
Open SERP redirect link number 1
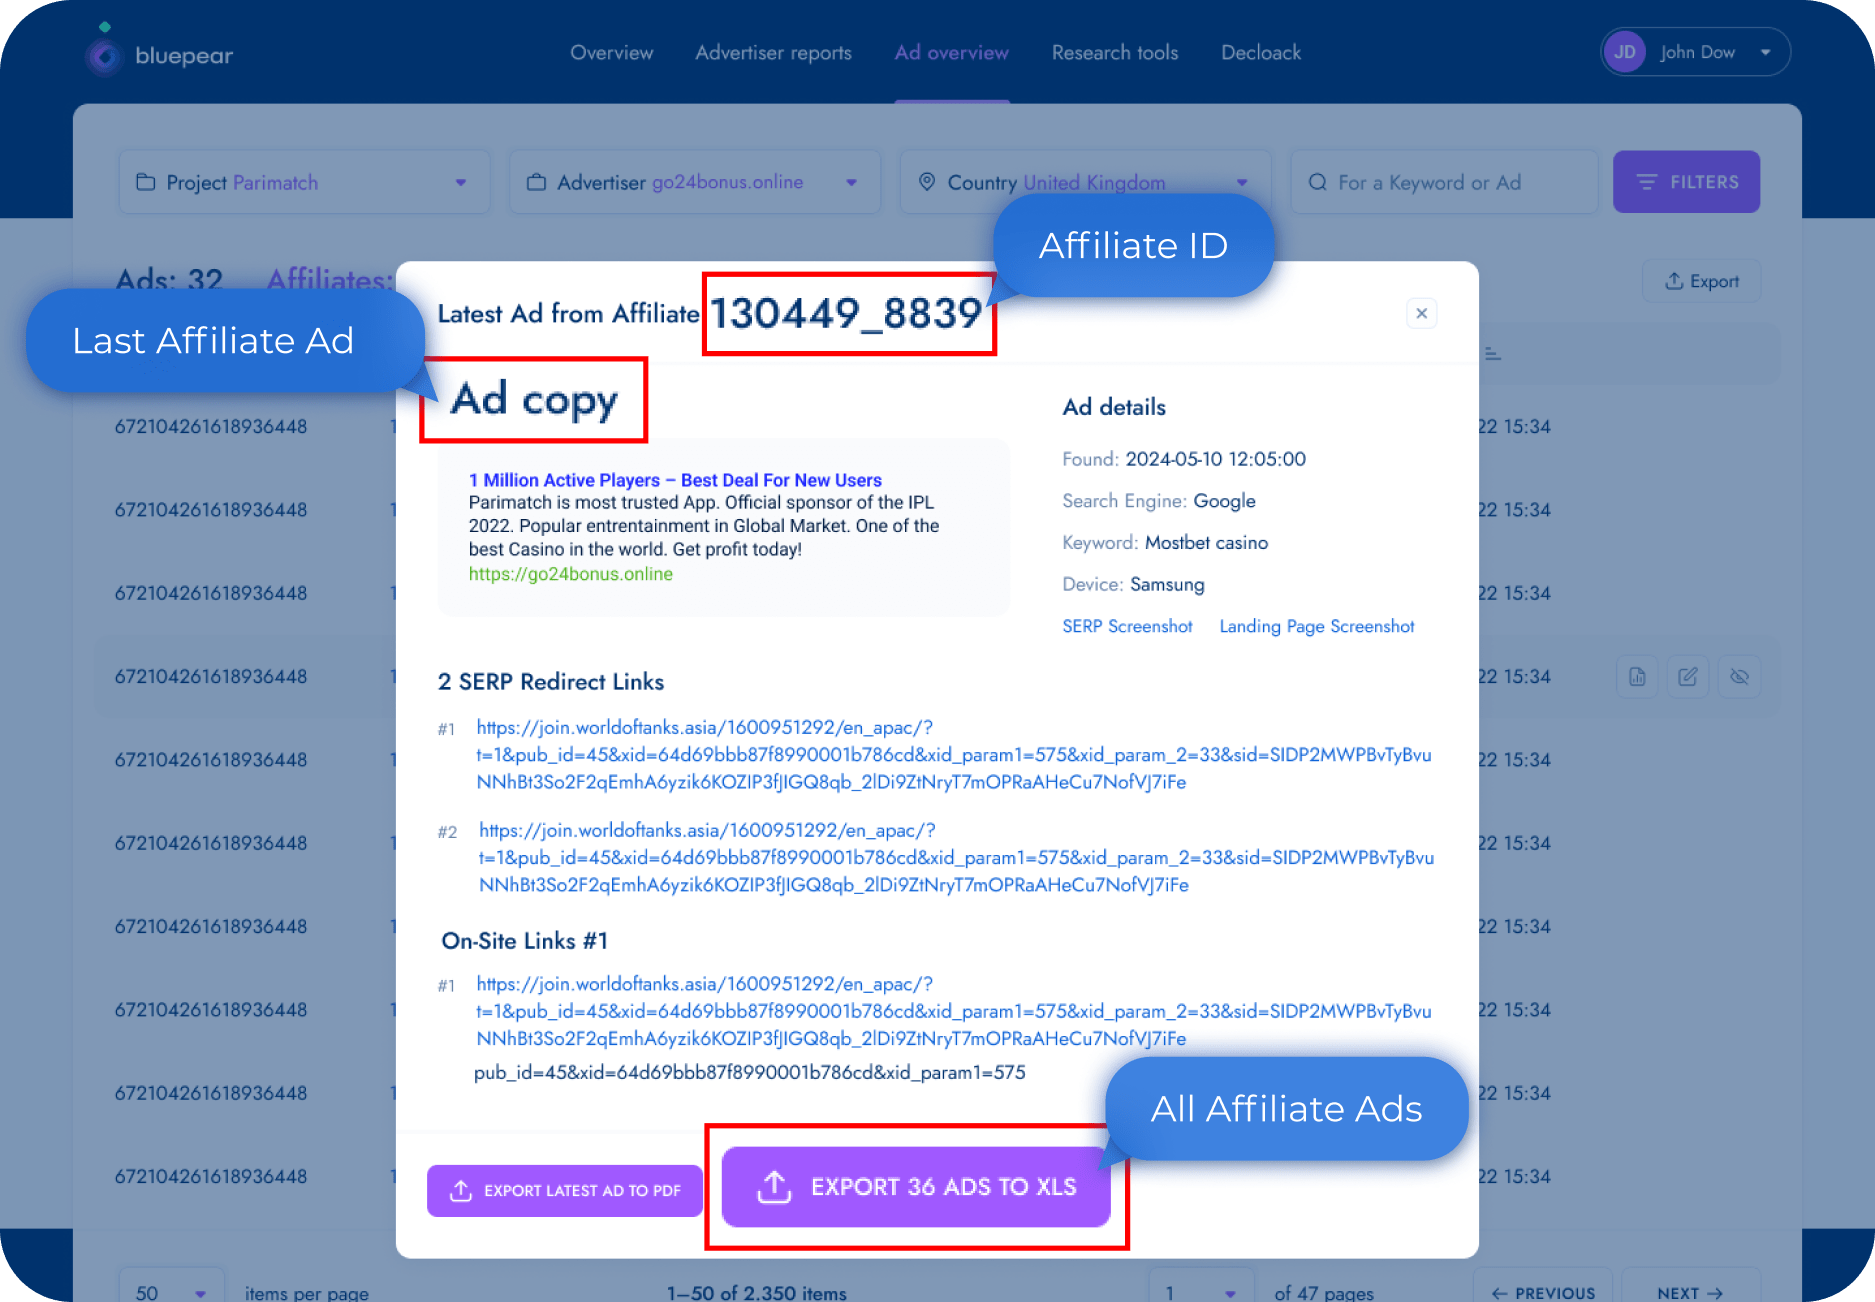(x=953, y=754)
